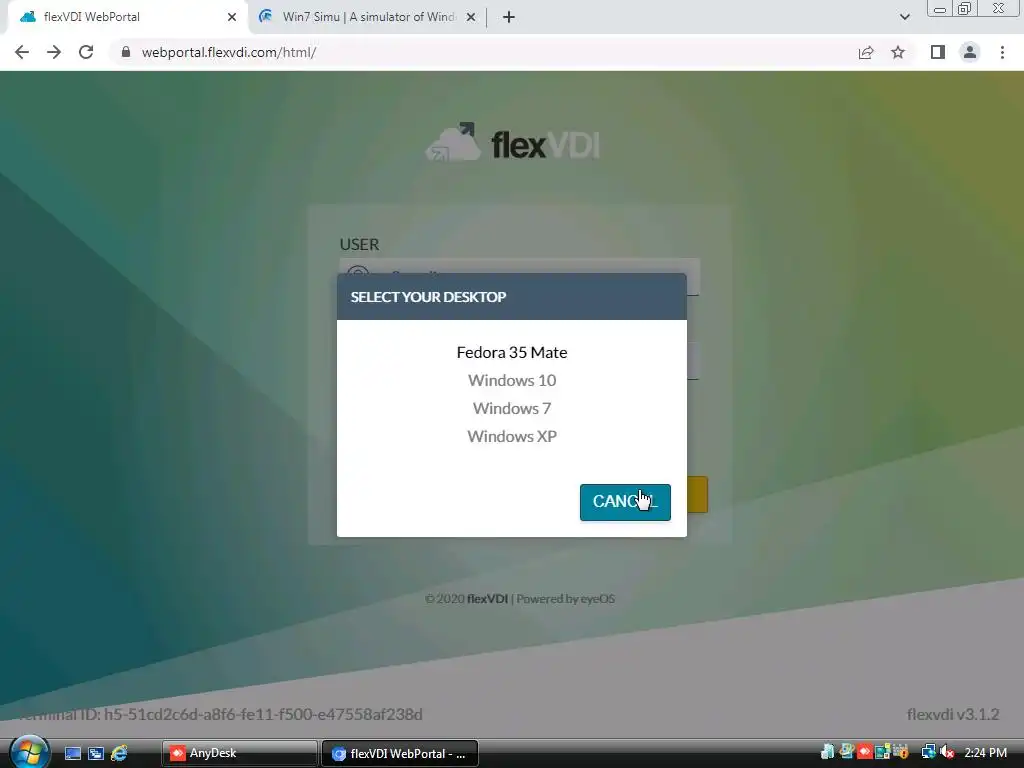The height and width of the screenshot is (768, 1024).
Task: Click the flexVDI footer copyright text
Action: click(x=520, y=599)
